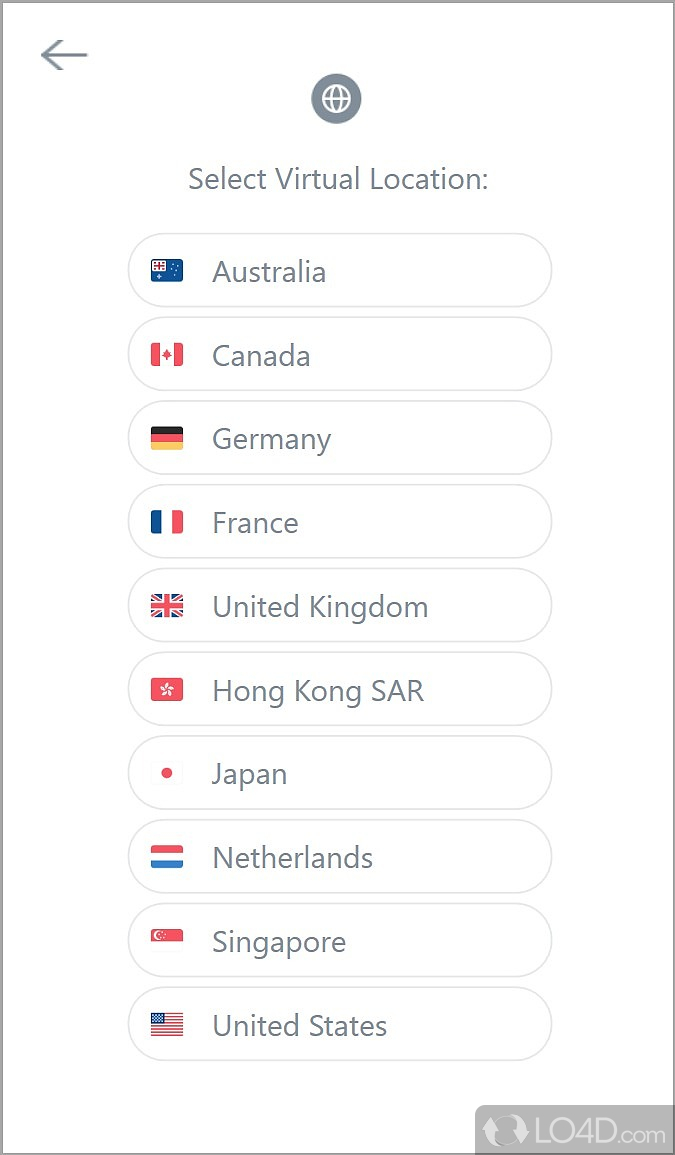Connect via United States location
This screenshot has width=675, height=1155.
(340, 1025)
